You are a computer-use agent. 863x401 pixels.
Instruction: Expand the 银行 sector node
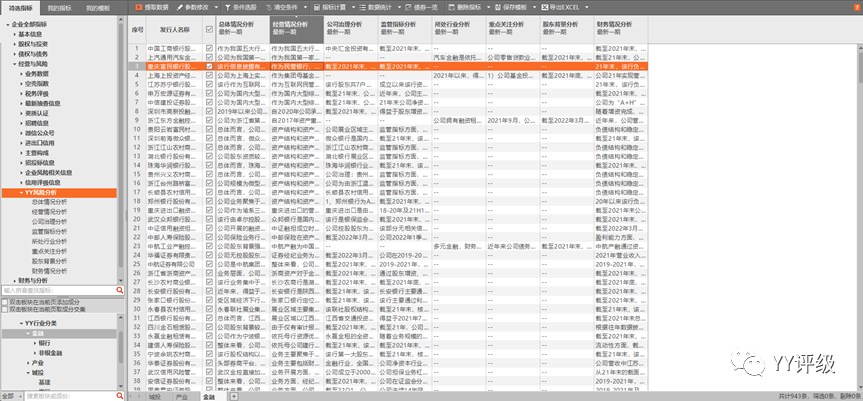coord(35,343)
